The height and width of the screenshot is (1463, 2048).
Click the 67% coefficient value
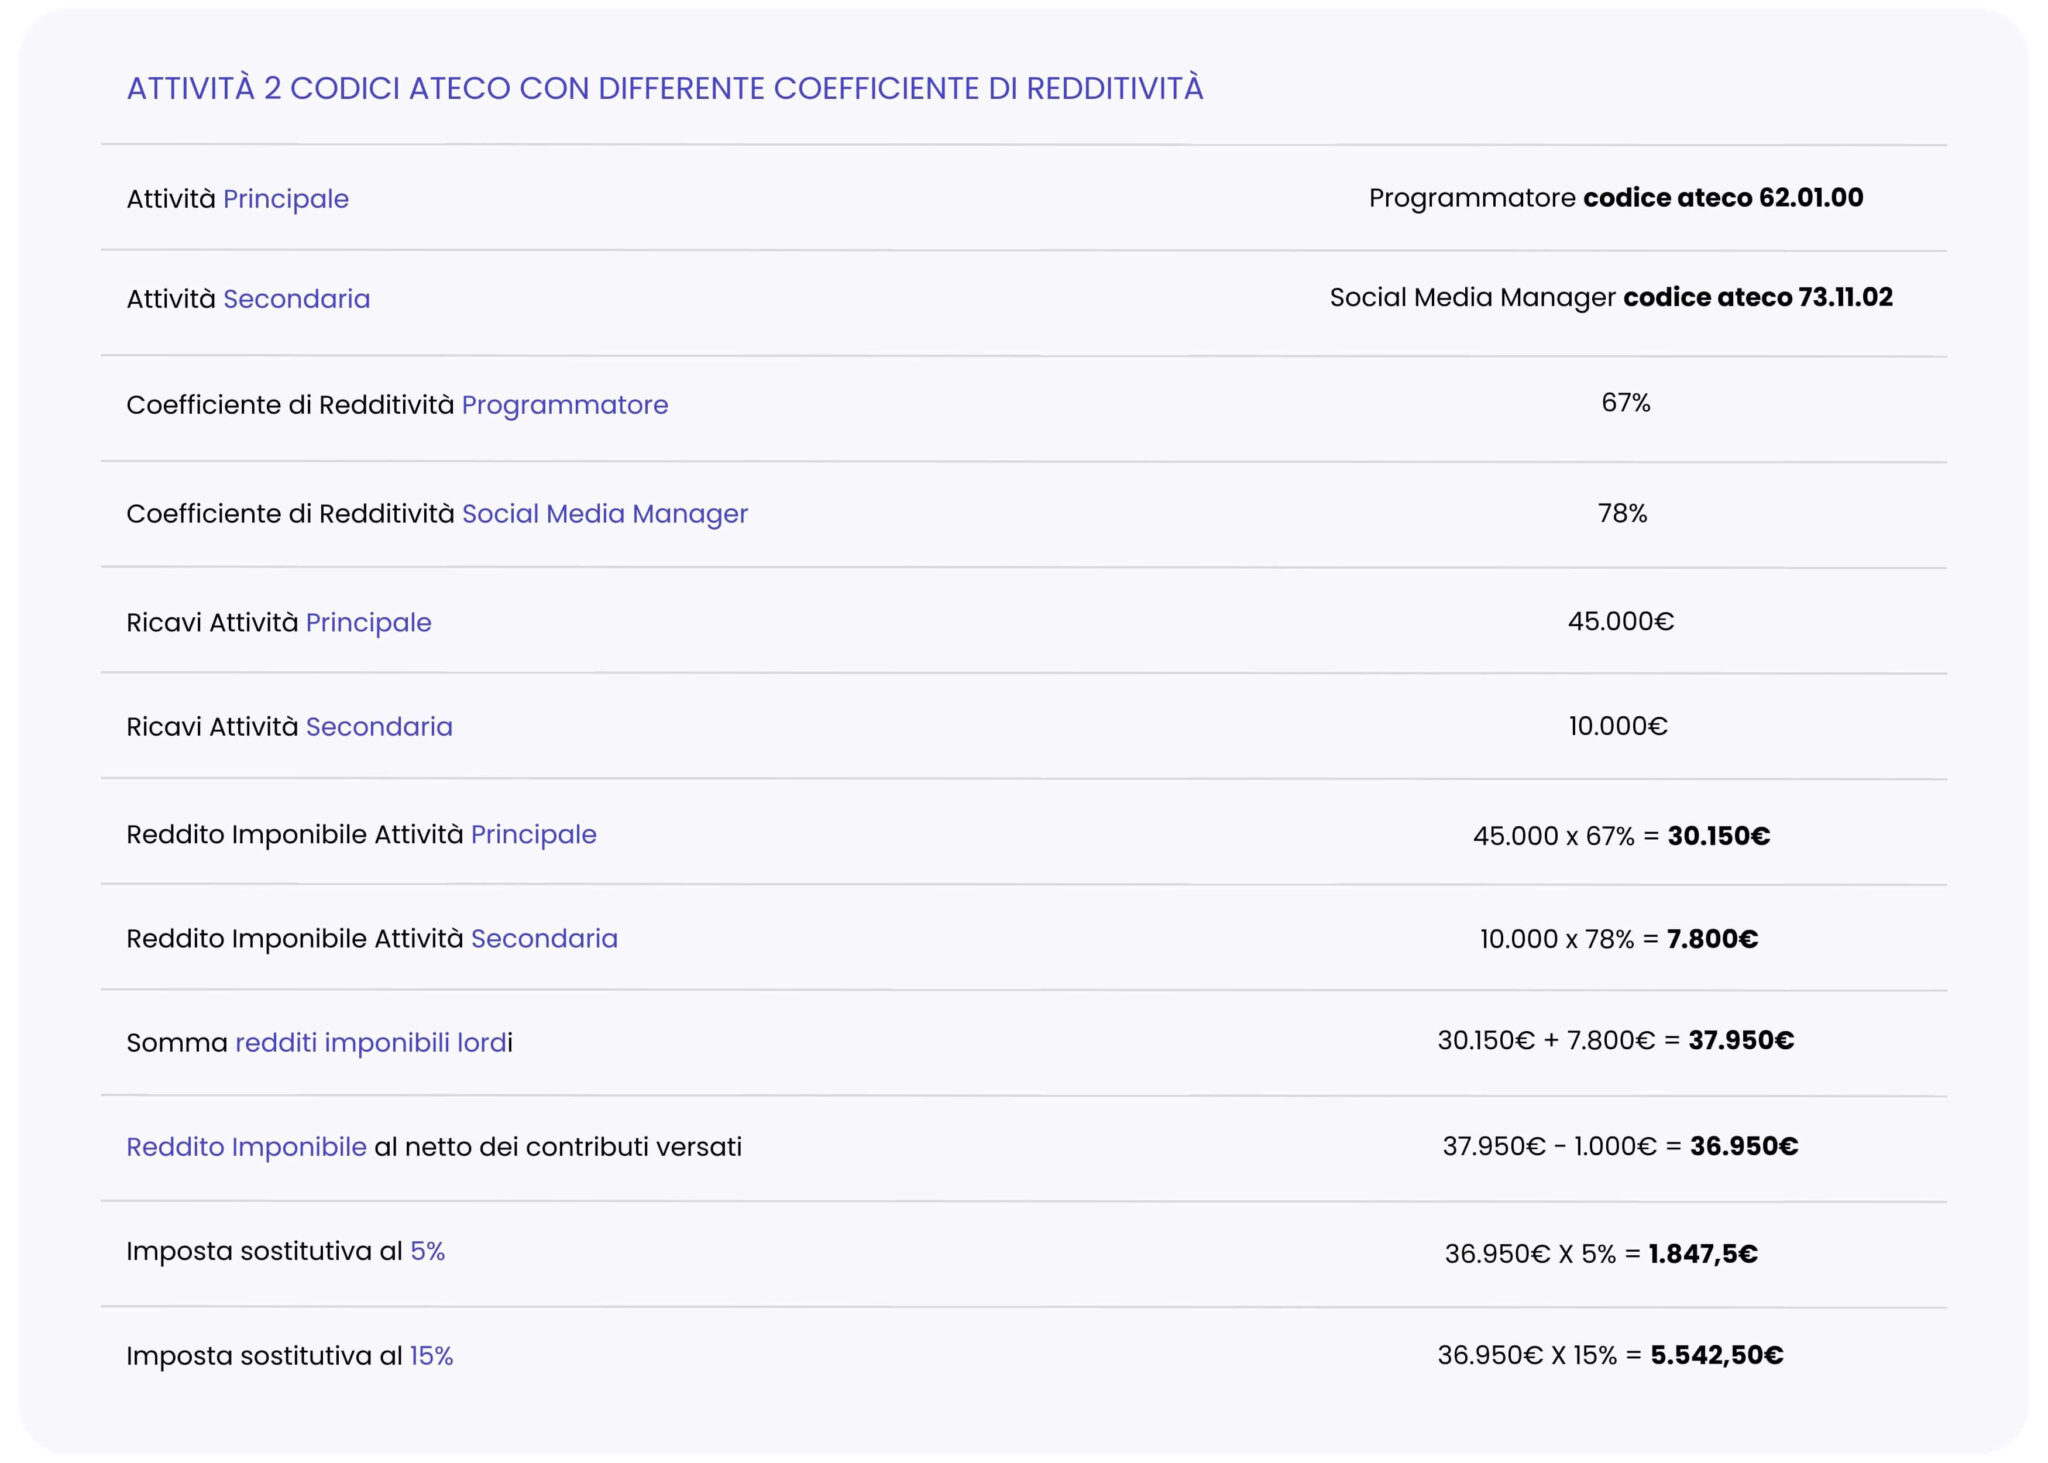point(1626,403)
